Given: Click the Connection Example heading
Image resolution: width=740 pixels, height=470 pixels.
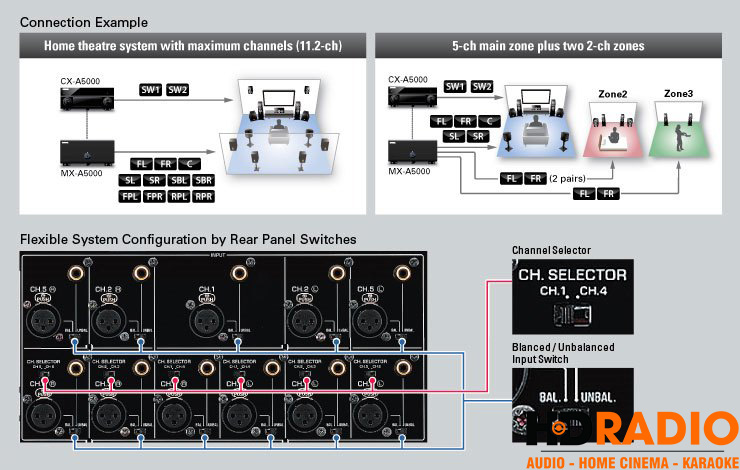Looking at the screenshot, I should (x=84, y=22).
